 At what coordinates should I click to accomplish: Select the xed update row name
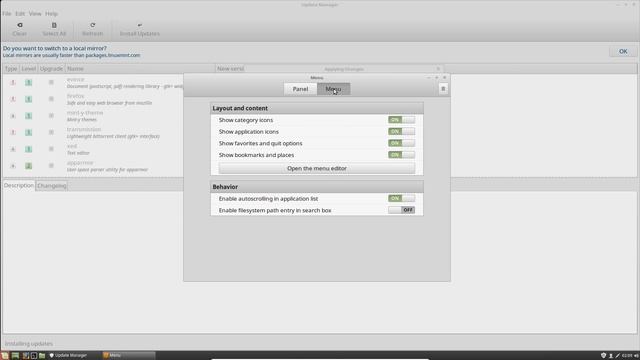(72, 146)
